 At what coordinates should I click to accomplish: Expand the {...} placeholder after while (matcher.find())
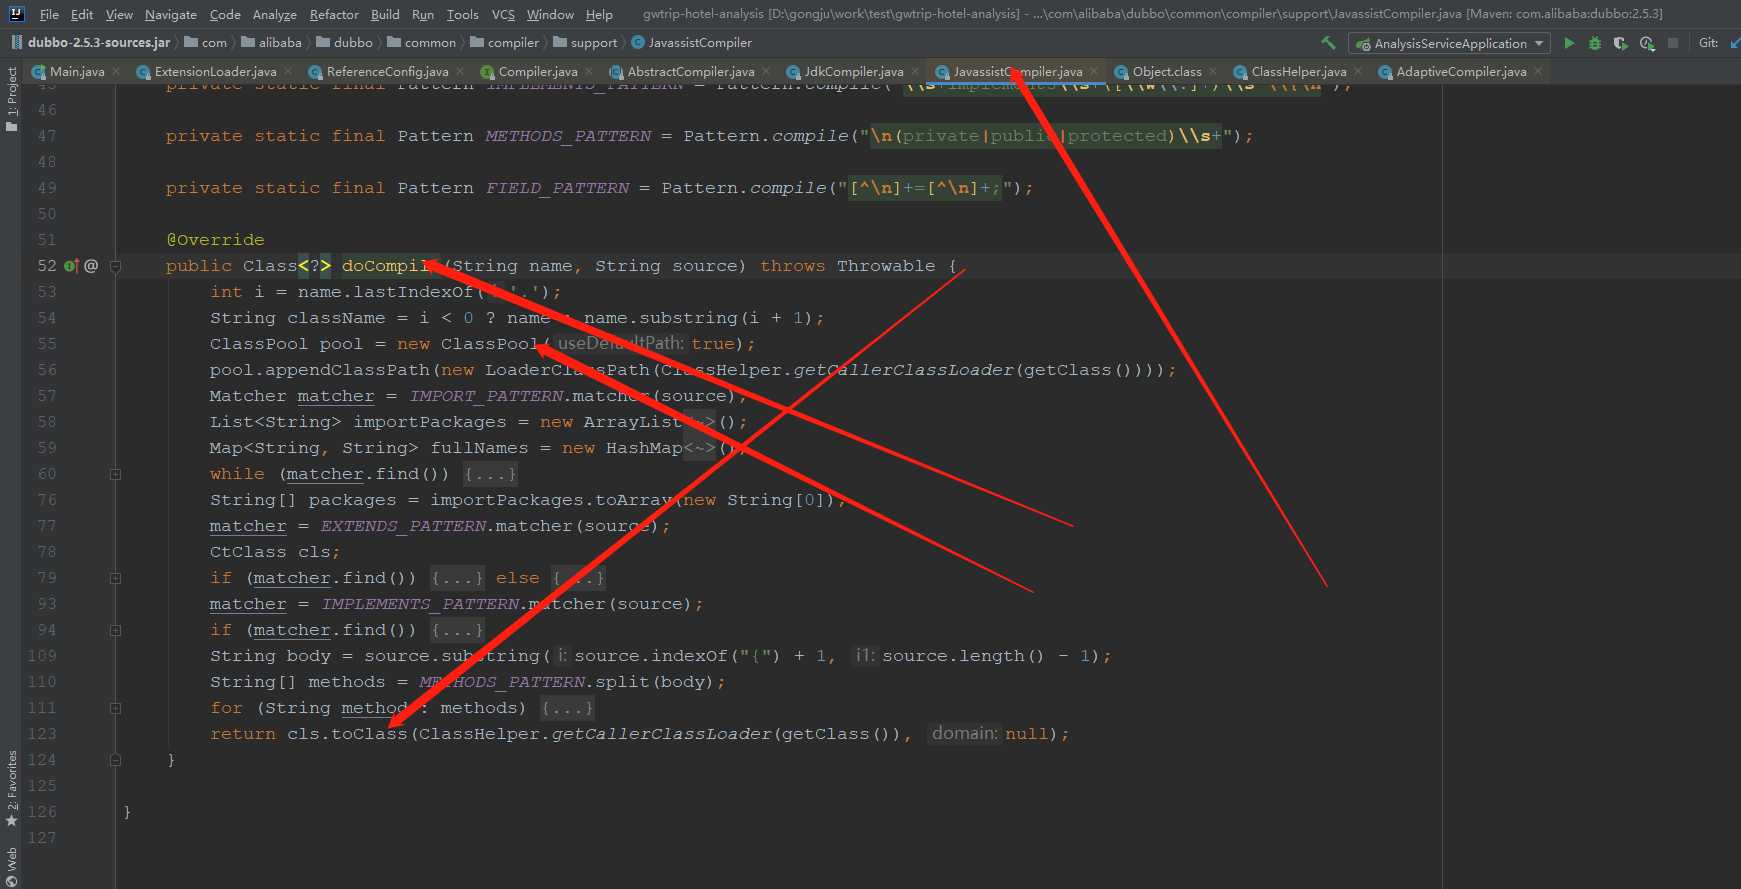[490, 474]
